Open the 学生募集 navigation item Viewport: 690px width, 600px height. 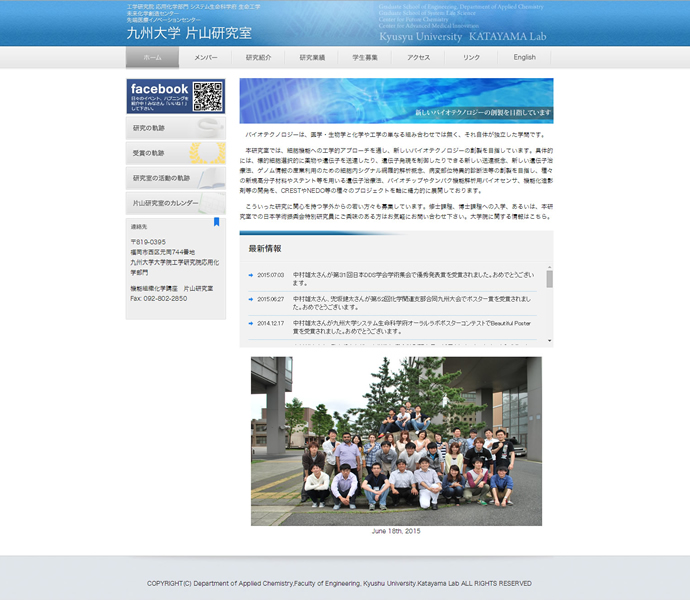pyautogui.click(x=365, y=57)
